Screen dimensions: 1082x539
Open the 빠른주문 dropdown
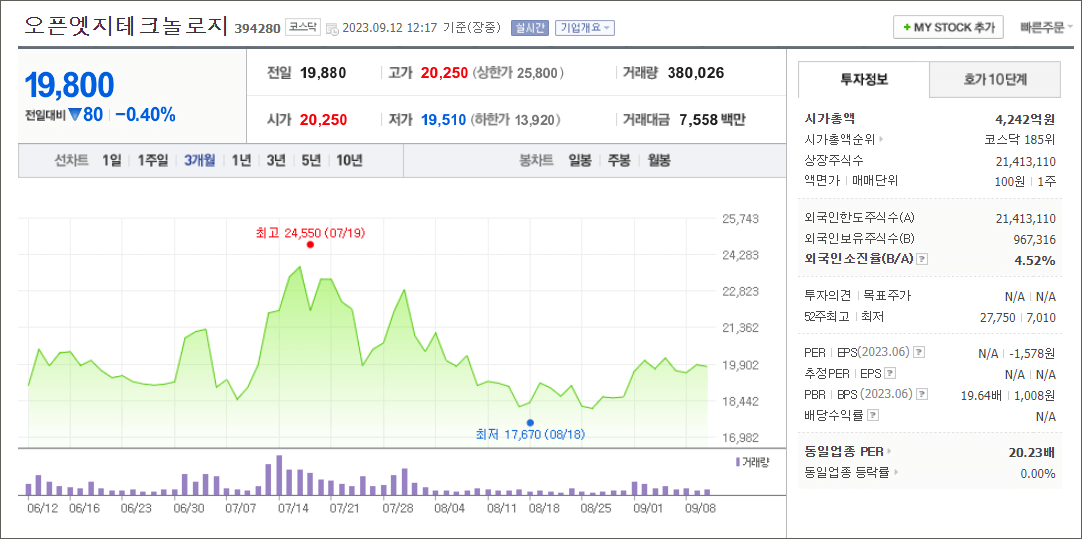[x=1047, y=28]
